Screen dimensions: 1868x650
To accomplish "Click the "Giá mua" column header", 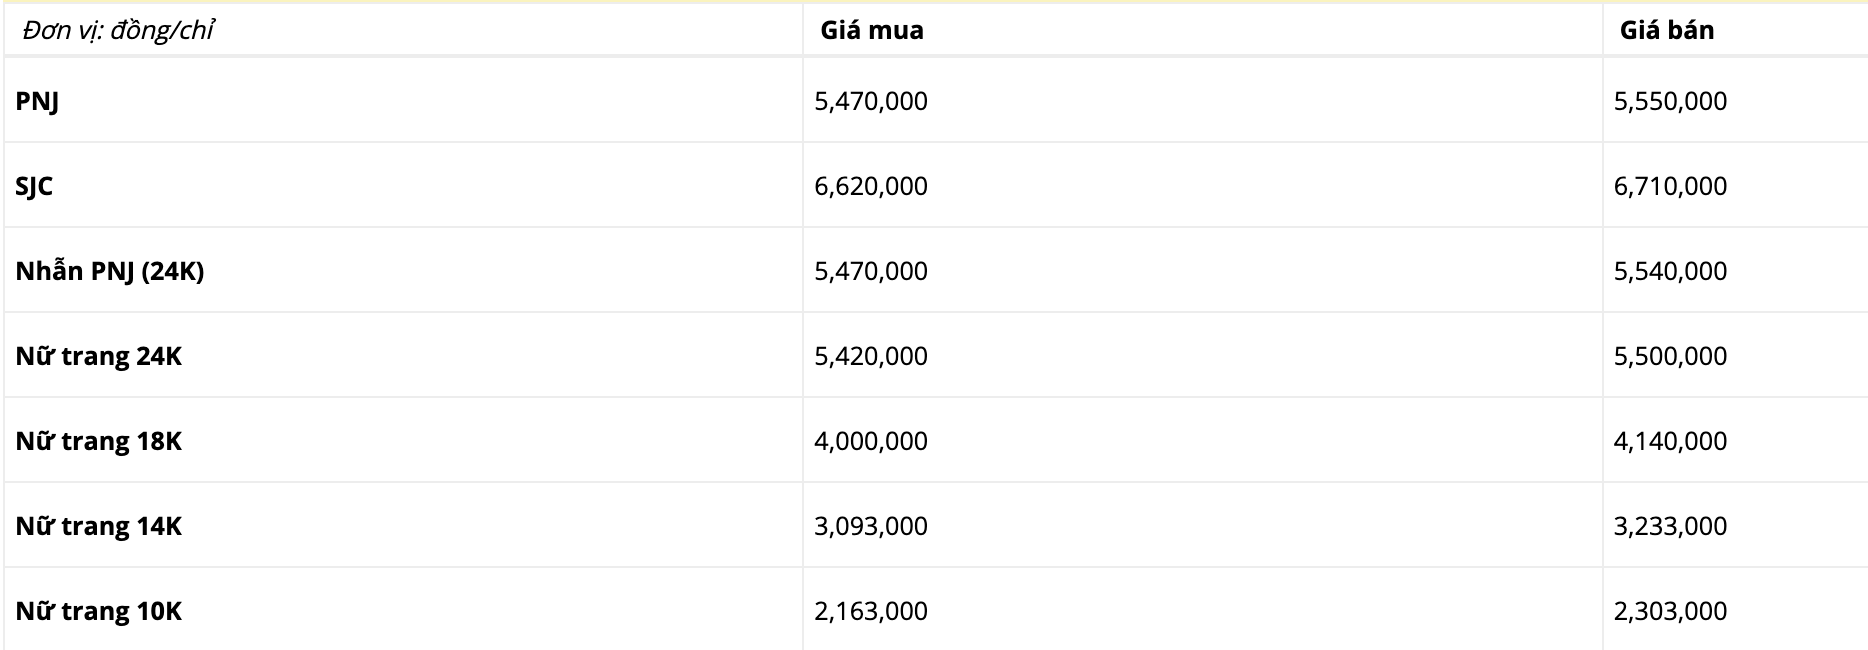I will (x=872, y=31).
